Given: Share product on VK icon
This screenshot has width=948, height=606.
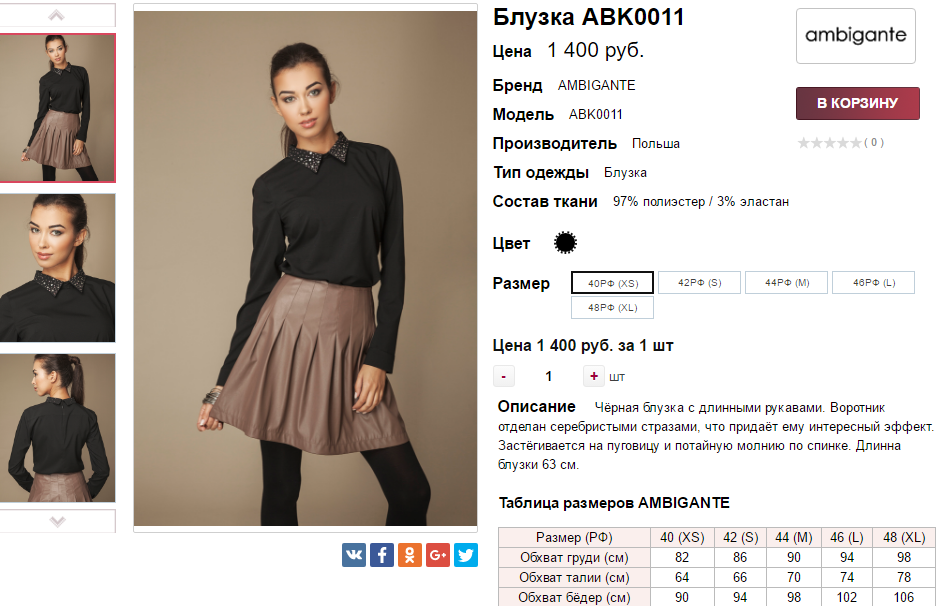Looking at the screenshot, I should [x=354, y=555].
